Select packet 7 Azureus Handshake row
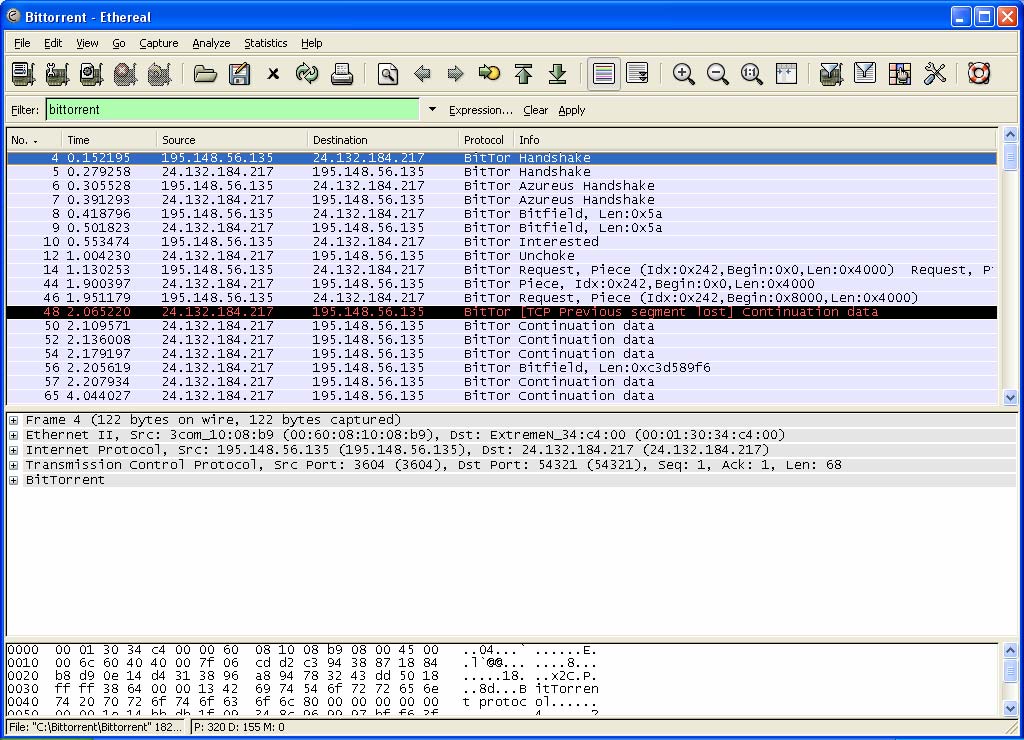Screen dimensions: 1024x740 coord(502,199)
